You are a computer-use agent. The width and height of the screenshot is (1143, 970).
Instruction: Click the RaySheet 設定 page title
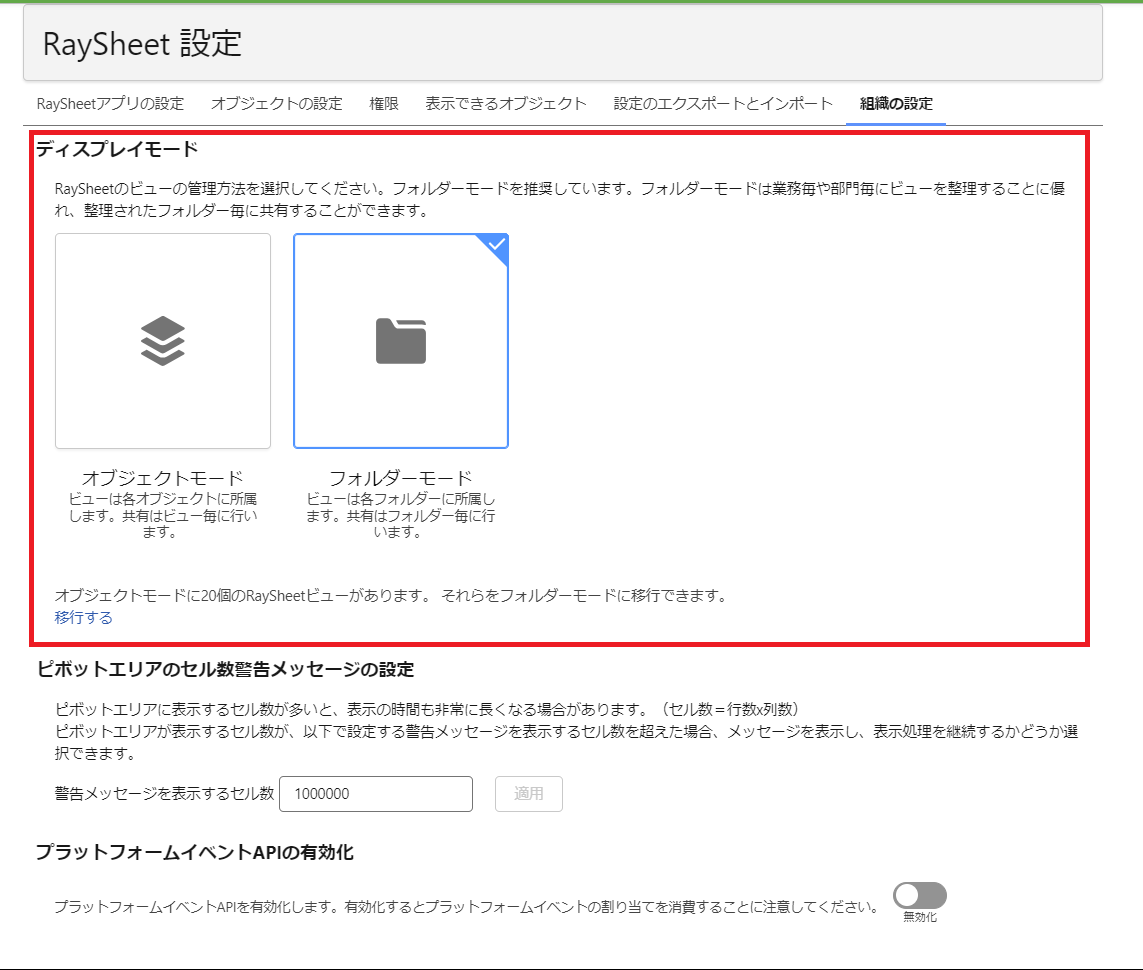coord(142,44)
